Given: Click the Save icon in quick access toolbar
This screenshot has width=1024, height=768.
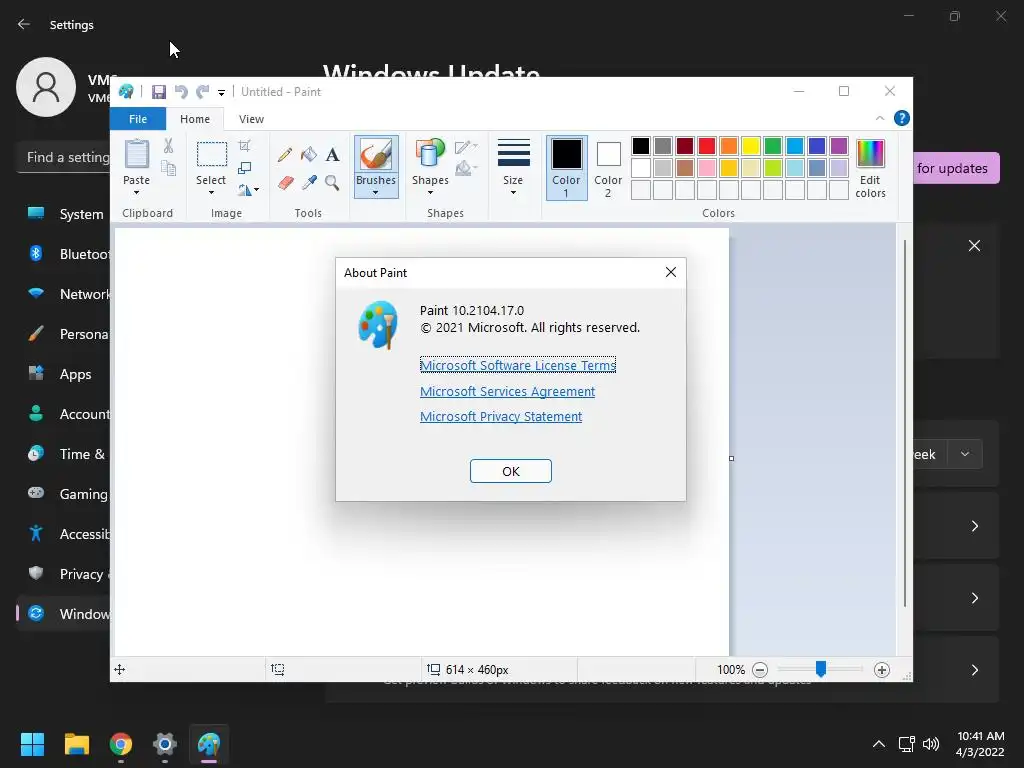Looking at the screenshot, I should pos(159,92).
